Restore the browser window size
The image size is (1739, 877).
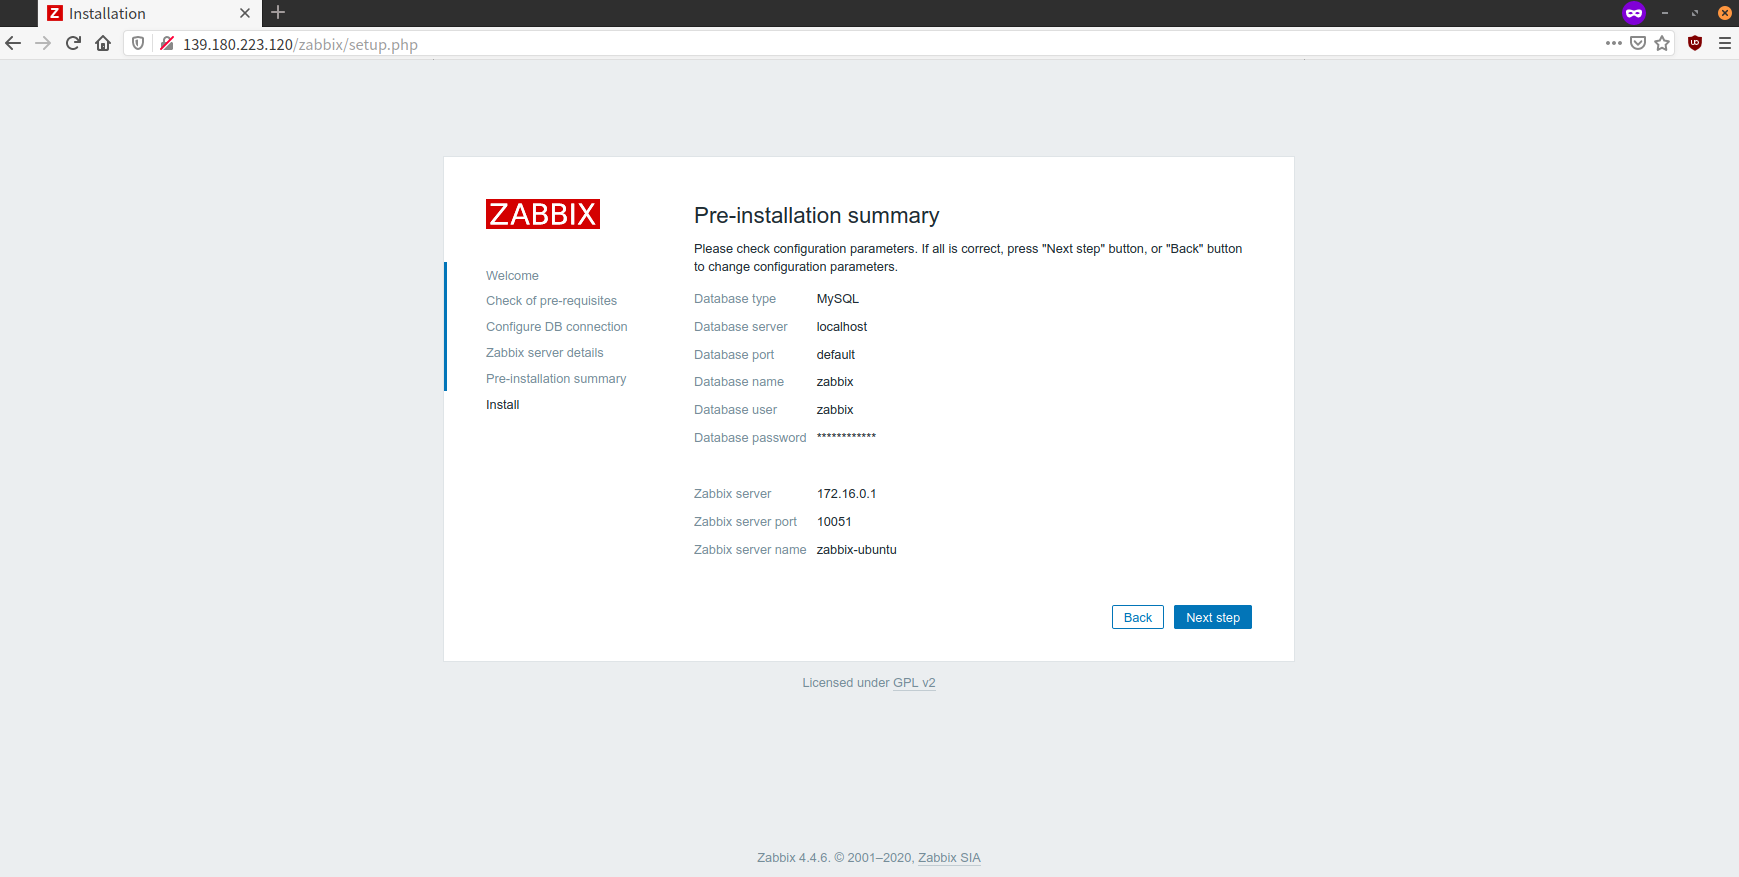point(1695,13)
